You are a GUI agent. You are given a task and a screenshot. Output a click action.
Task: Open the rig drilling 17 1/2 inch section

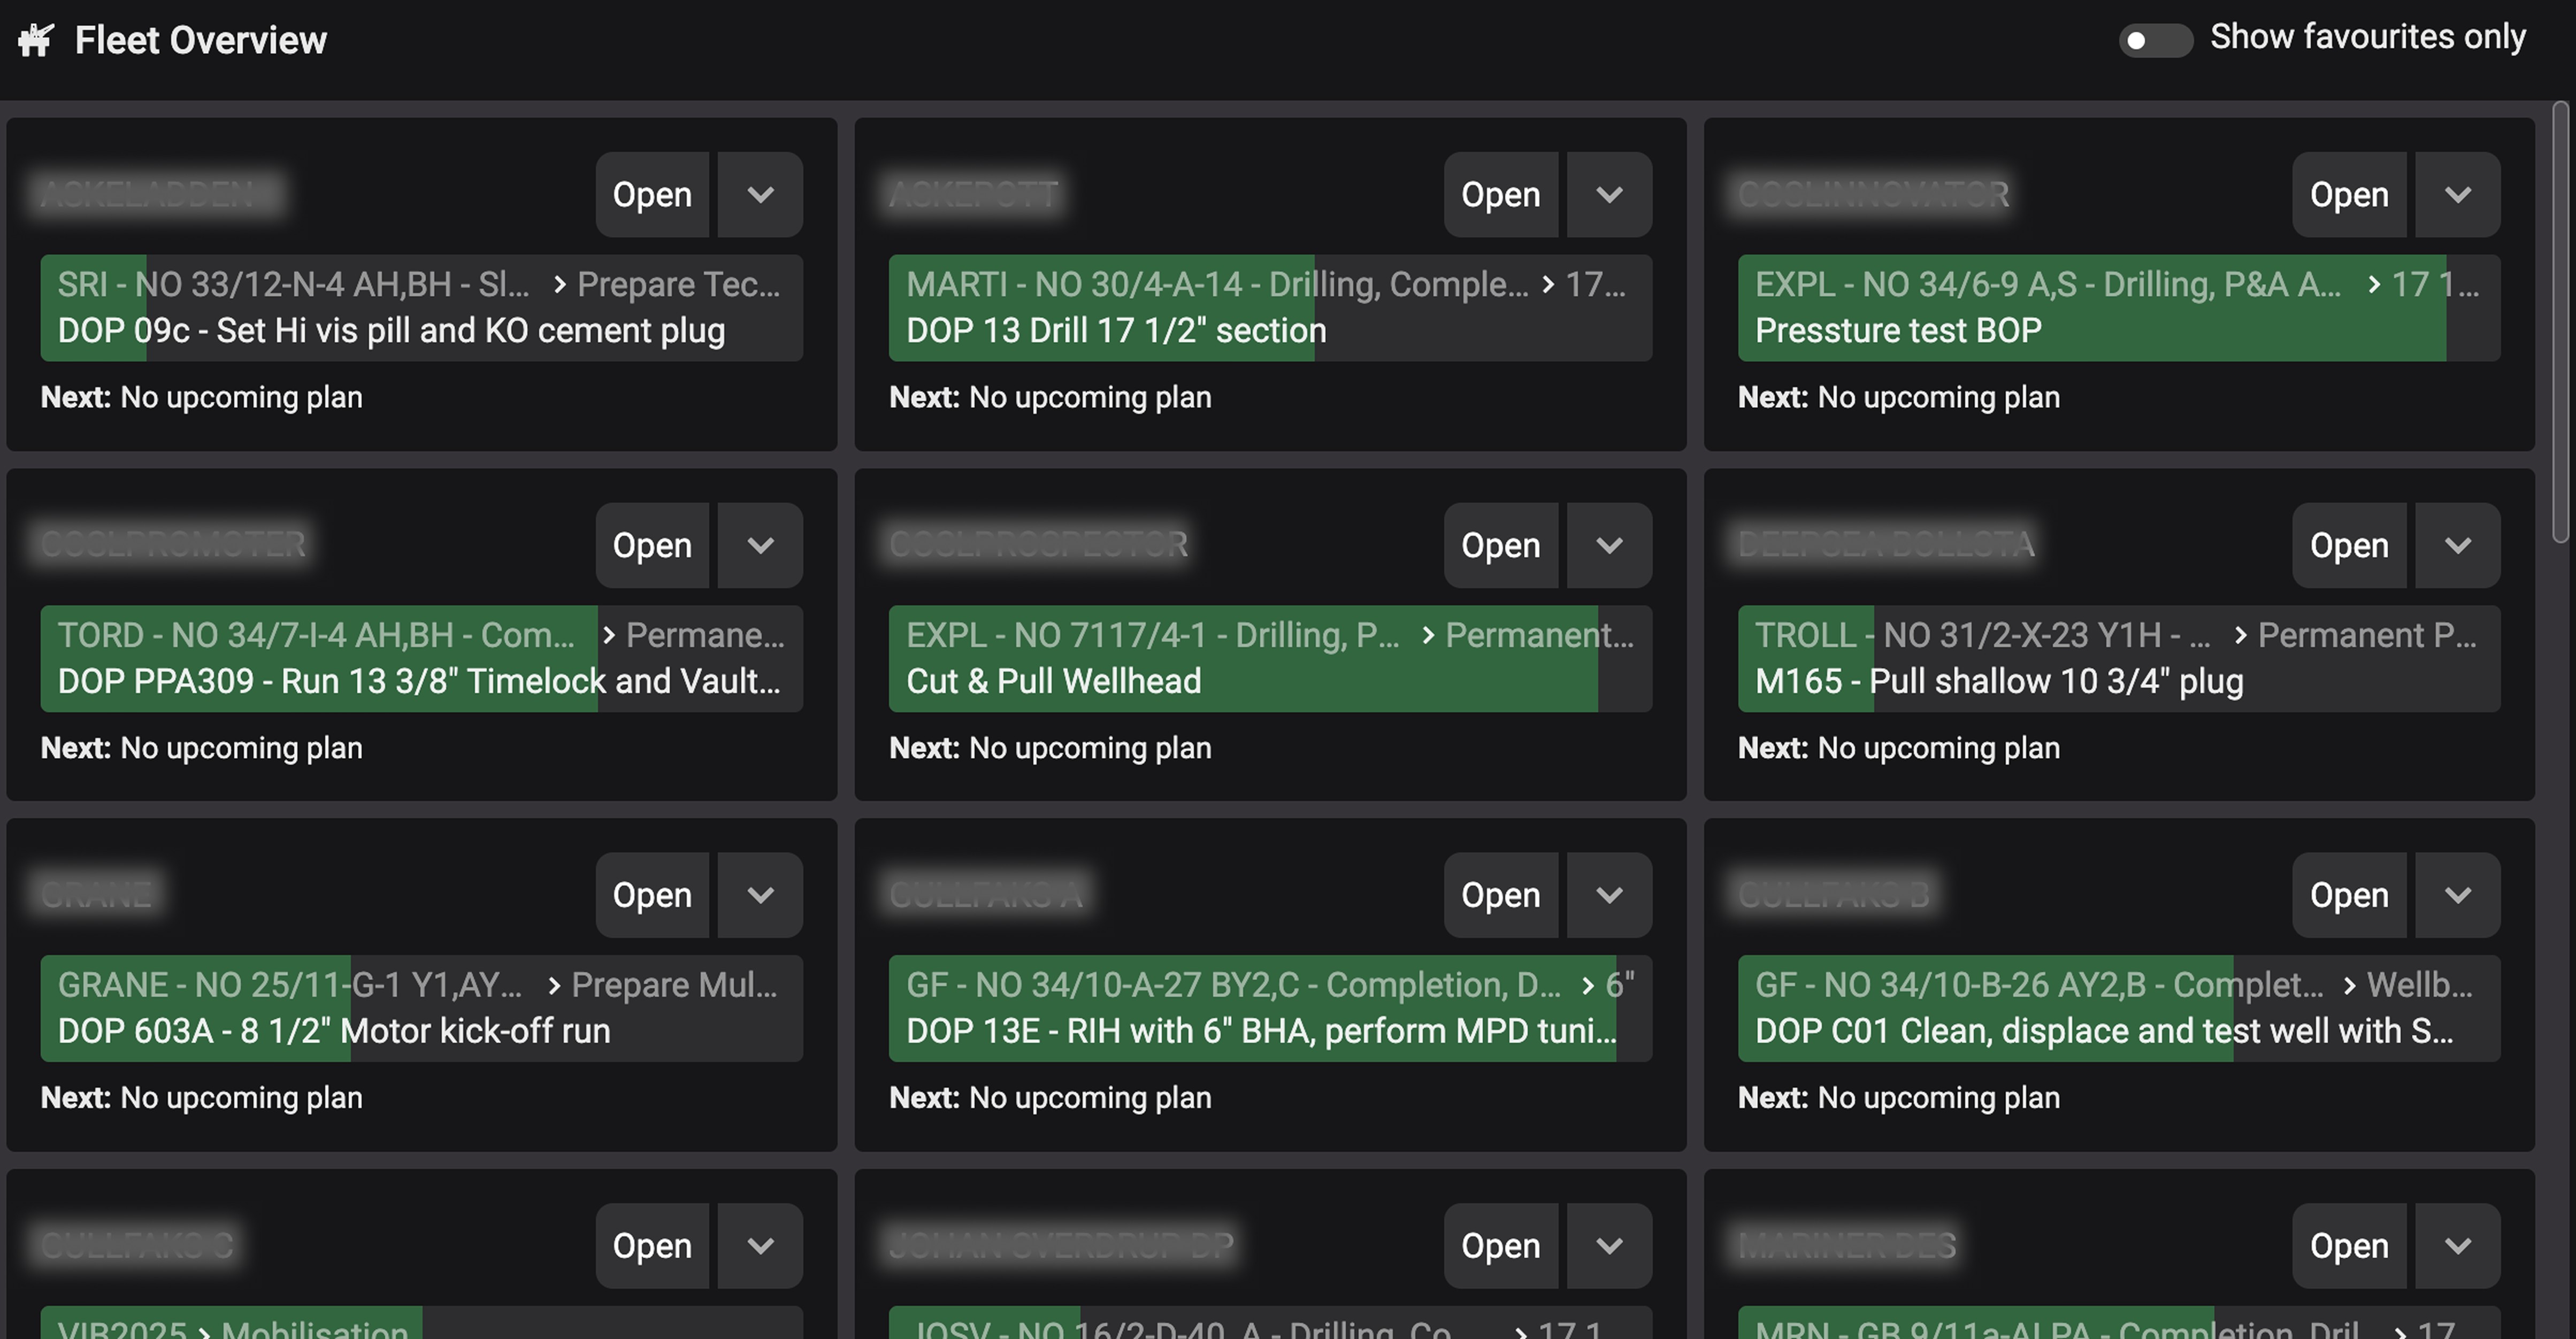pyautogui.click(x=1500, y=195)
